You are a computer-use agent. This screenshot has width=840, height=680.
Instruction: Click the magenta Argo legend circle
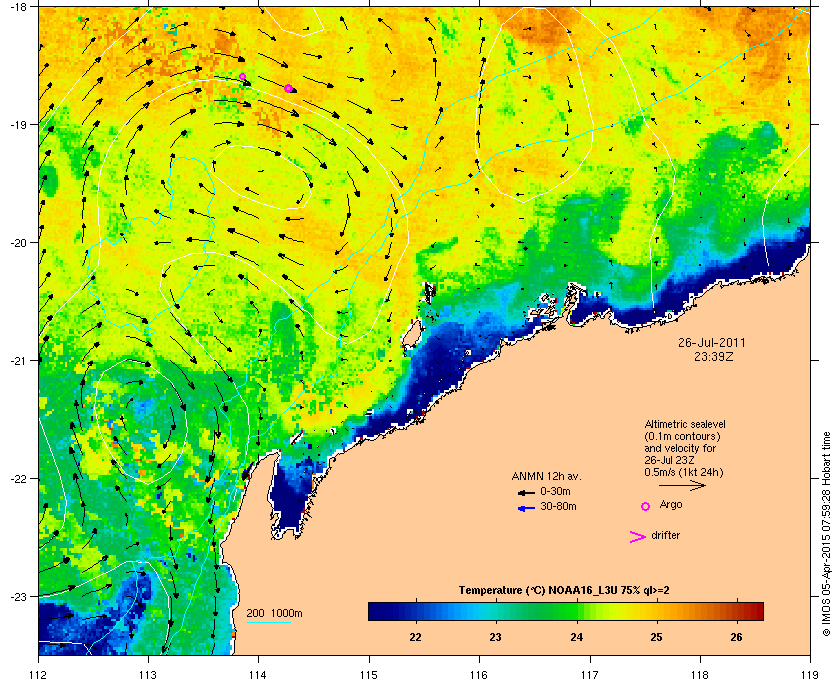646,506
